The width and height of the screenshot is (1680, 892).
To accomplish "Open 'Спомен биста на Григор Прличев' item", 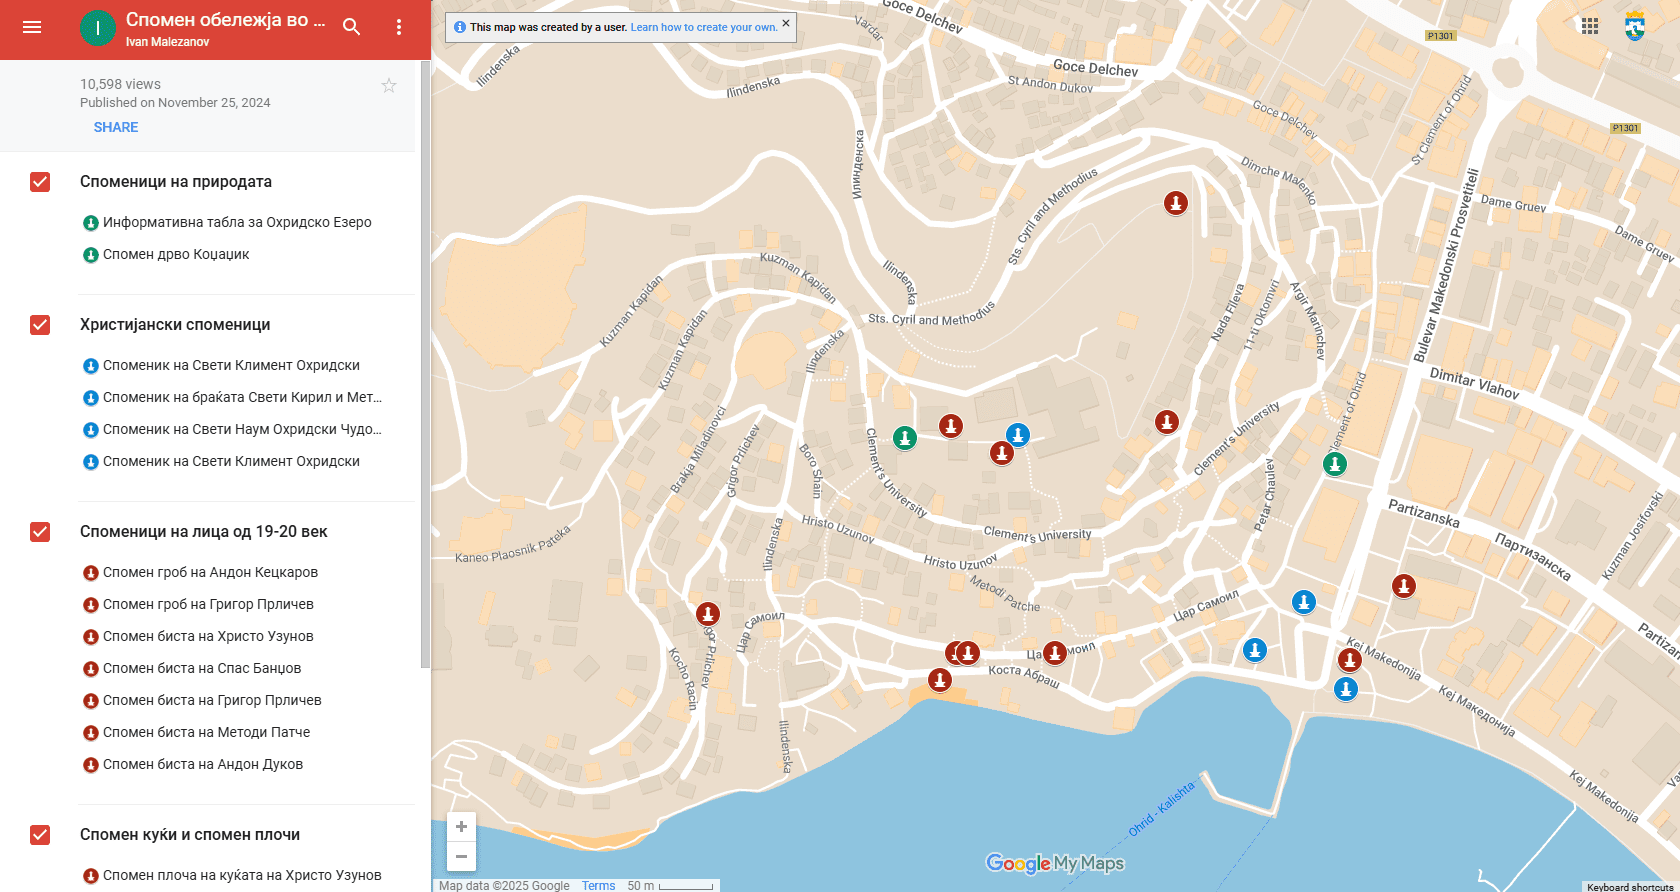I will (212, 700).
